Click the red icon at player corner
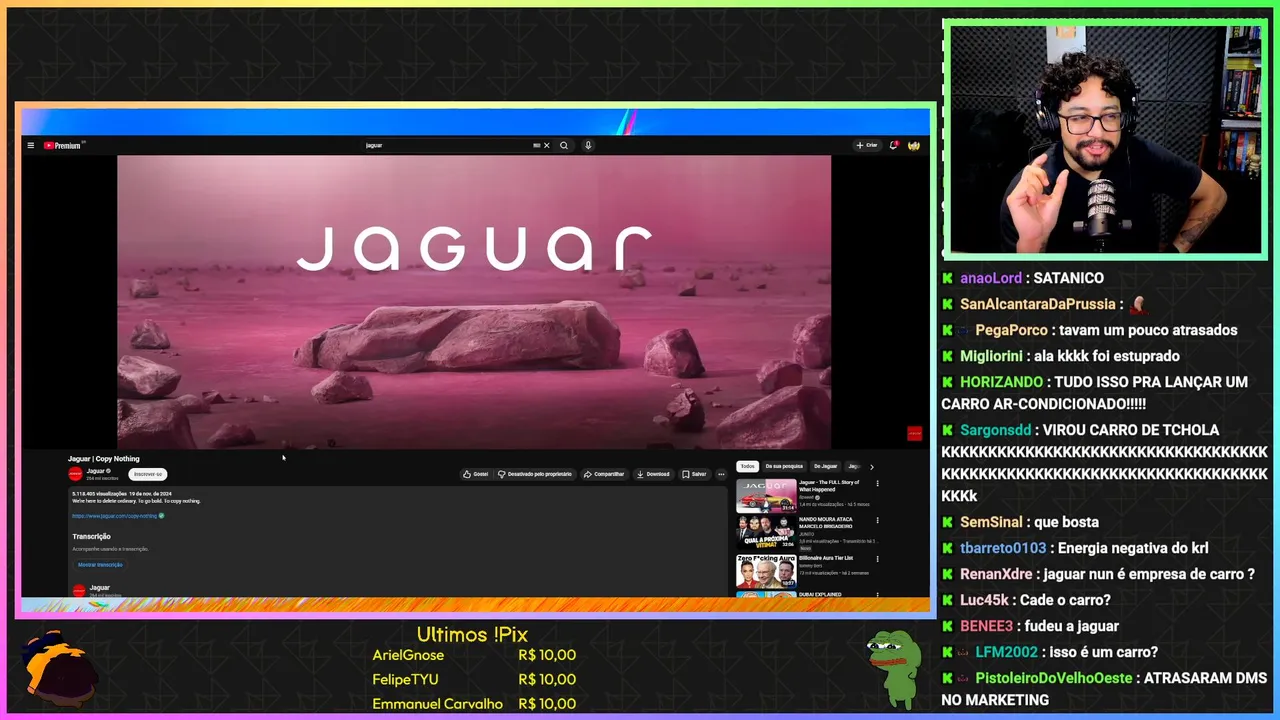Screen dimensions: 1280x720 coord(914,433)
